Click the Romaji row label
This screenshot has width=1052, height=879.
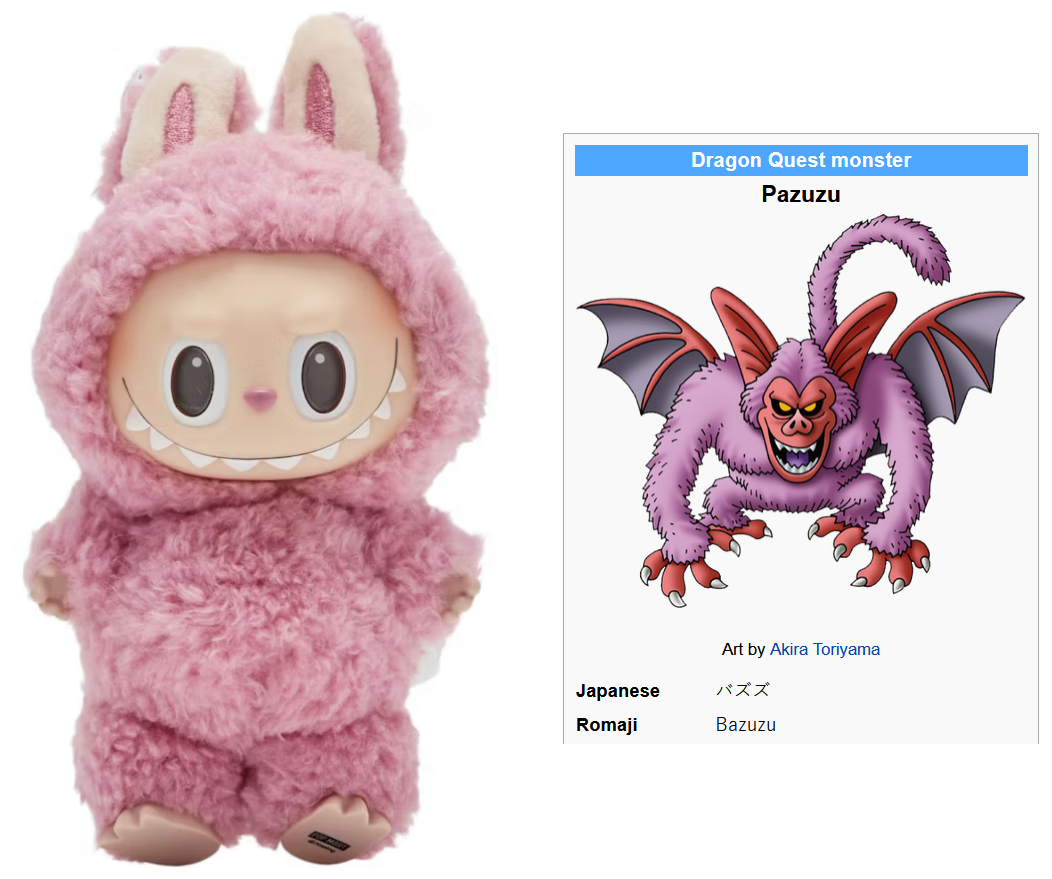pos(607,725)
